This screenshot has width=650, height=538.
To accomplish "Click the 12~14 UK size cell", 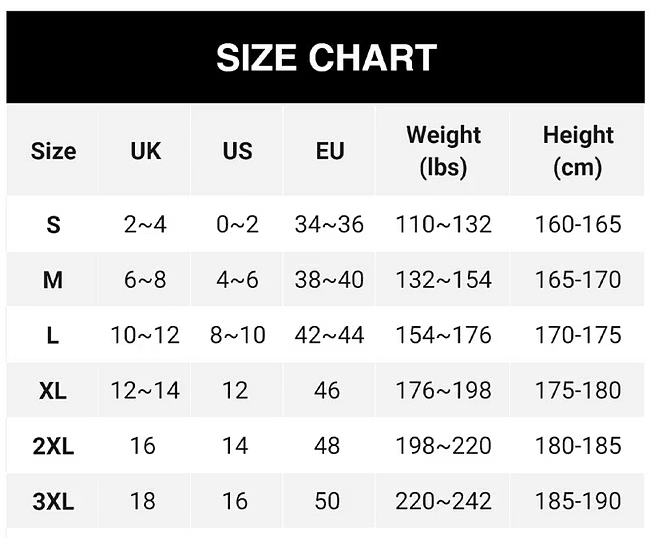I will click(145, 390).
